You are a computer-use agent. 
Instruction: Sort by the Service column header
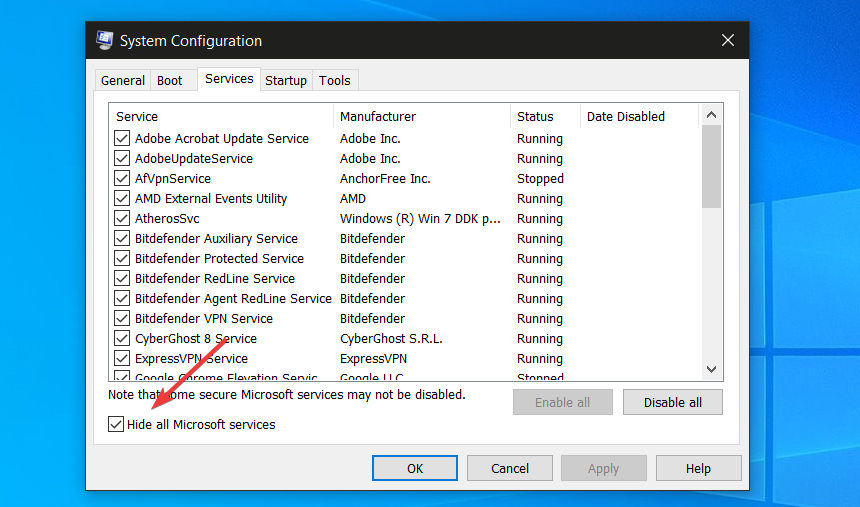[x=221, y=116]
